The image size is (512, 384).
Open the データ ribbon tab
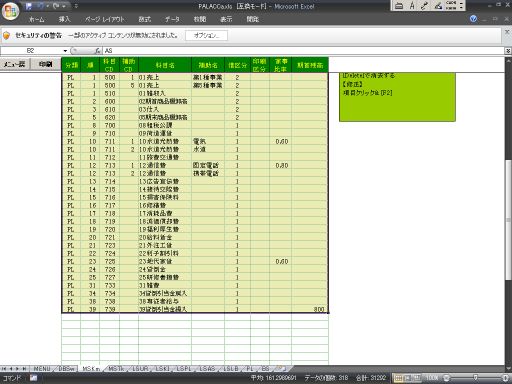point(172,19)
